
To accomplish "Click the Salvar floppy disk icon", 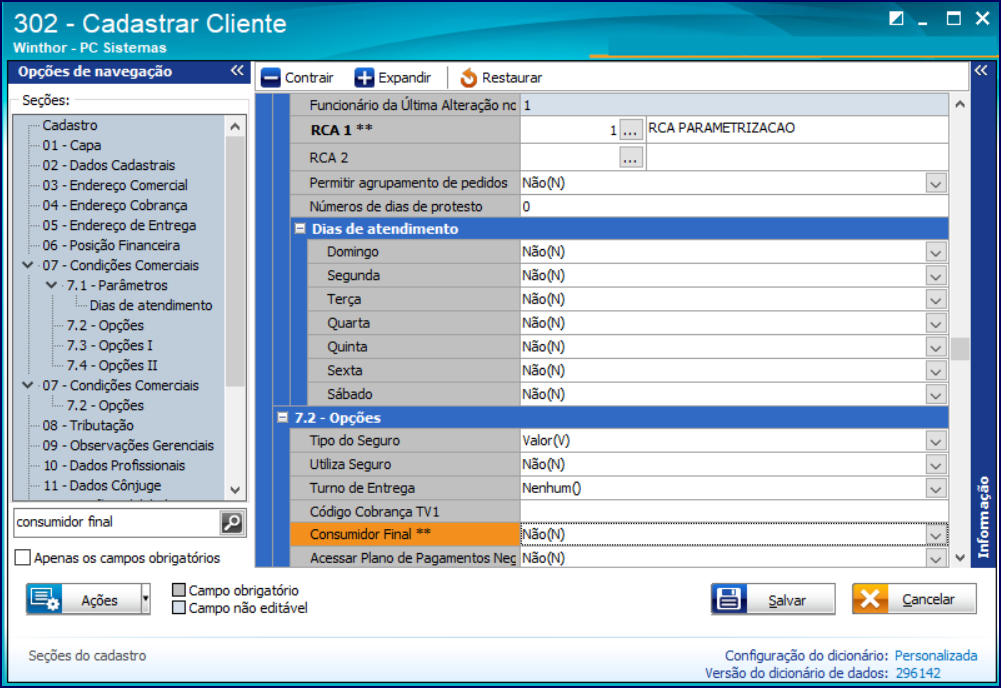I will [x=728, y=599].
